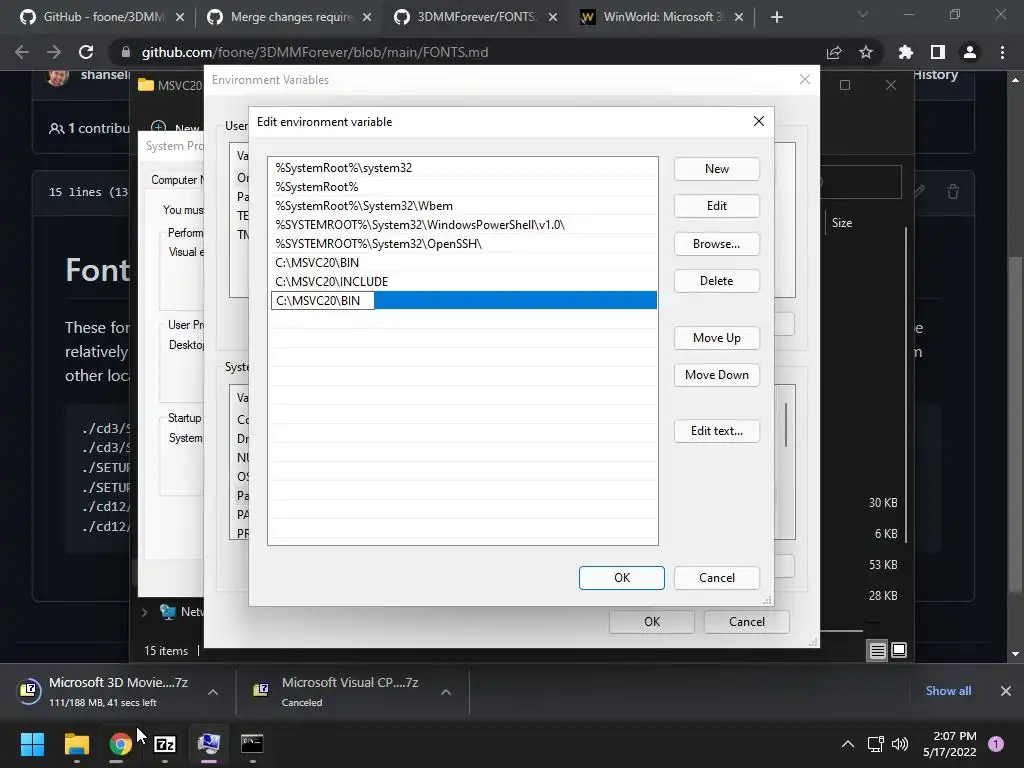Image resolution: width=1024 pixels, height=768 pixels.
Task: Sort by Size column in Explorer
Action: (842, 223)
